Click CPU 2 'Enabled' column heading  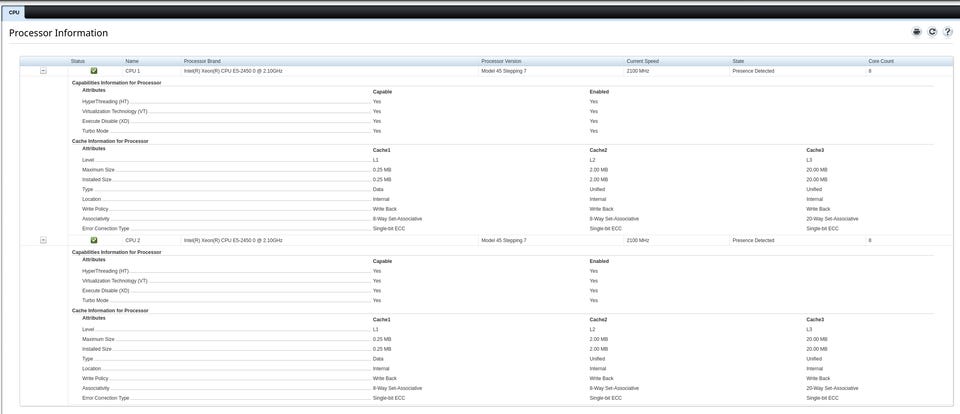[x=599, y=262]
